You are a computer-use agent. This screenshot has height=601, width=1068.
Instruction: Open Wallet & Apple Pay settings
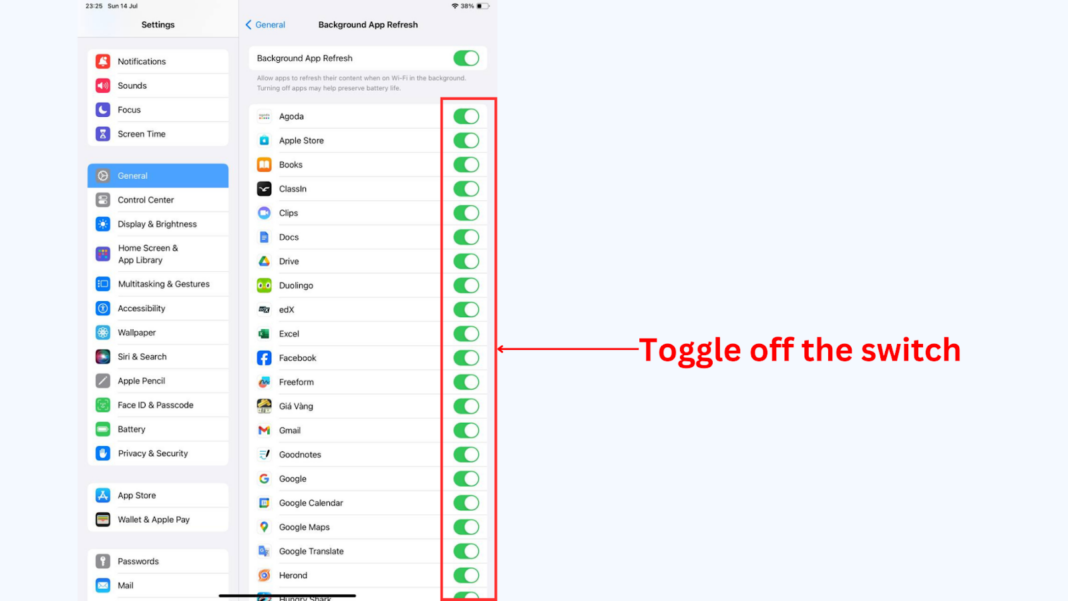[158, 520]
